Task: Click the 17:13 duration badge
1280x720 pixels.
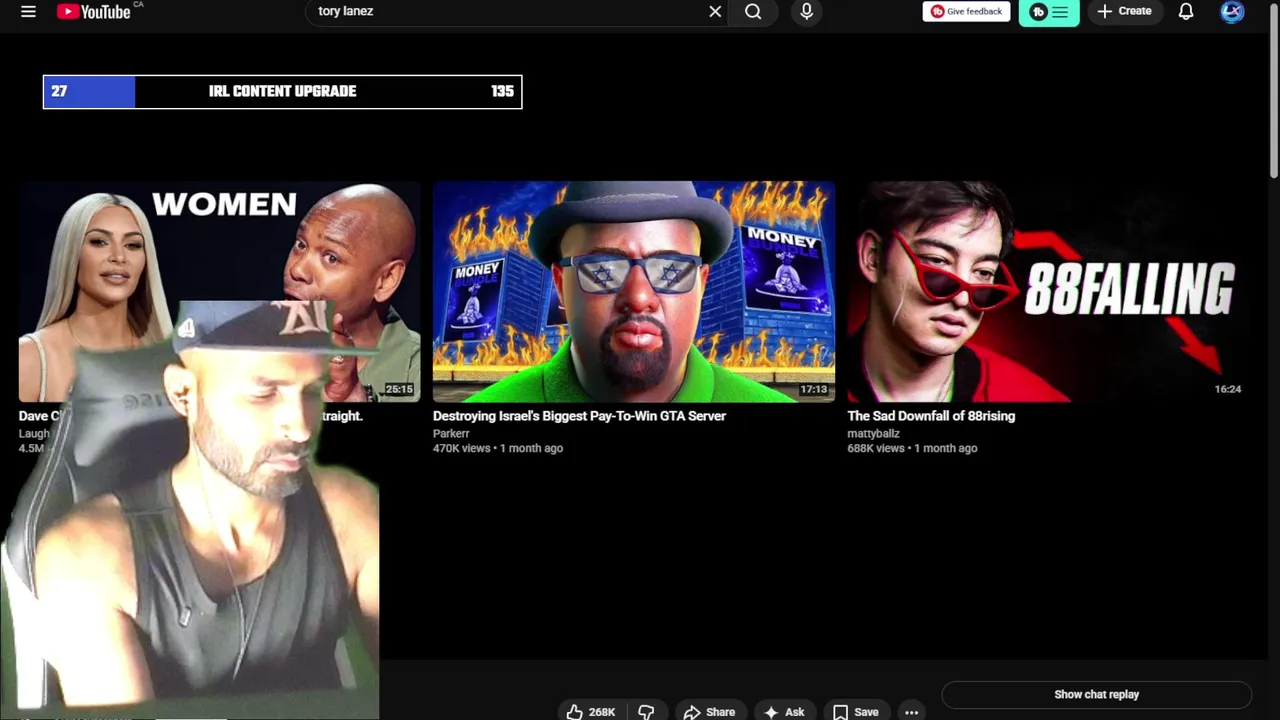Action: tap(813, 389)
